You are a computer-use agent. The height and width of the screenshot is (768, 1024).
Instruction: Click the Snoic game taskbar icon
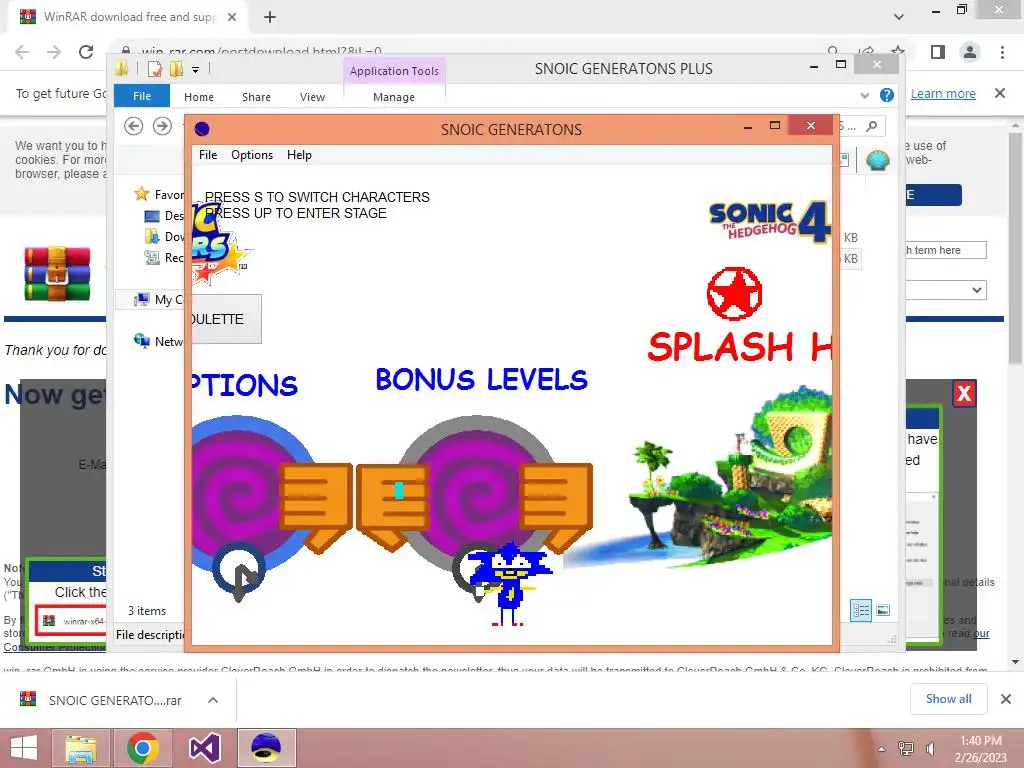[x=266, y=748]
